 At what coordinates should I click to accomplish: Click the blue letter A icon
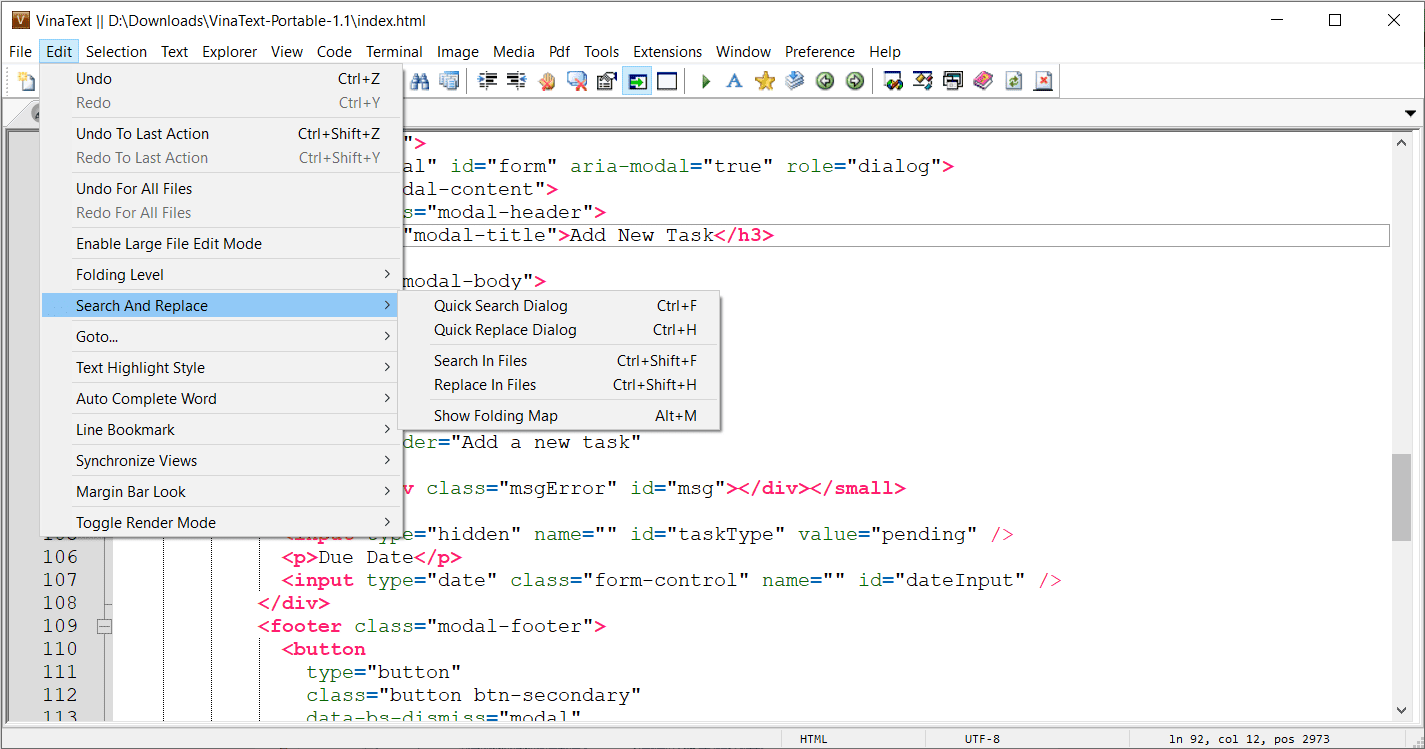(x=734, y=81)
